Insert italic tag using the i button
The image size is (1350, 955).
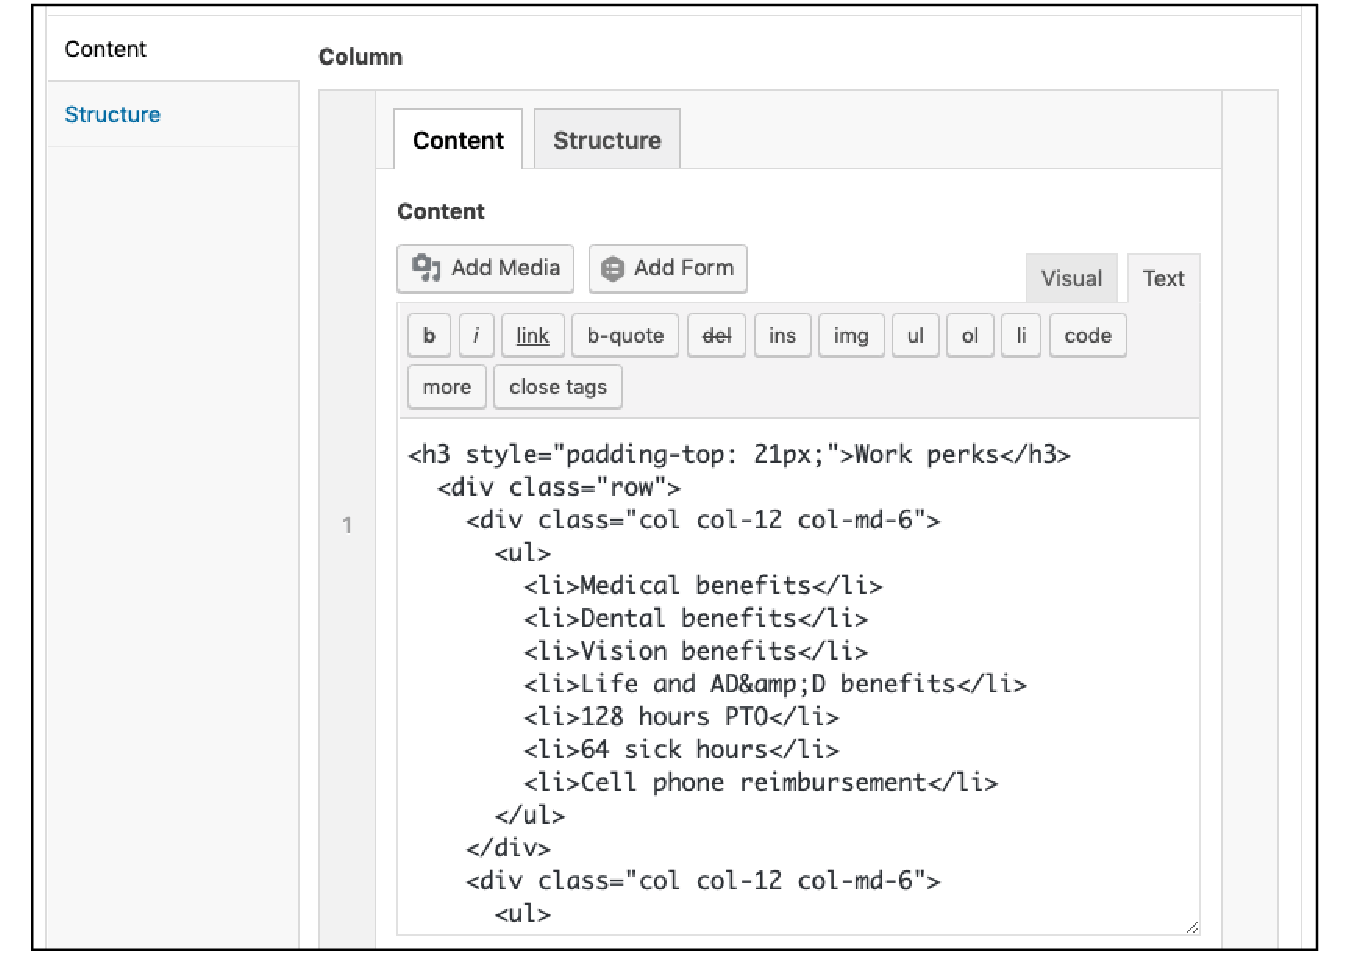(x=476, y=335)
